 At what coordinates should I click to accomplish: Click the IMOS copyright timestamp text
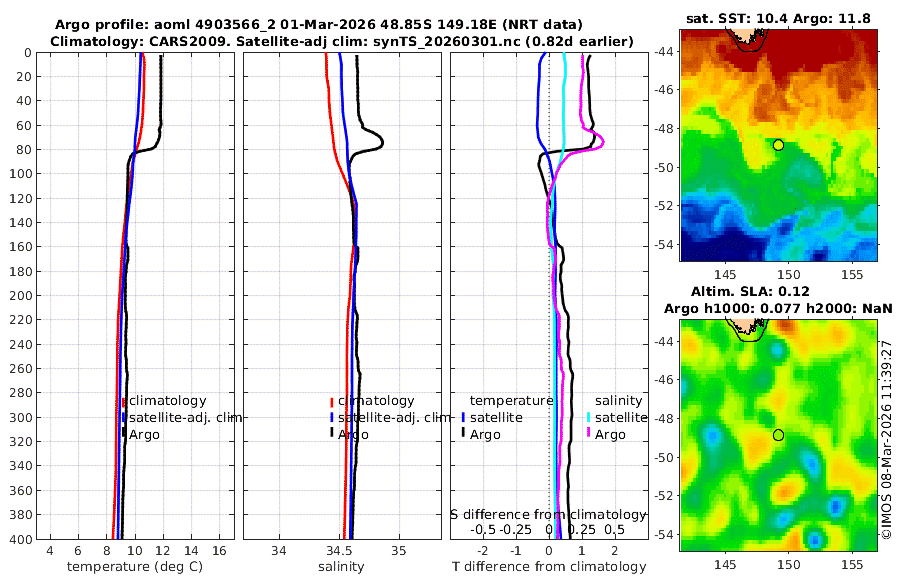click(887, 439)
